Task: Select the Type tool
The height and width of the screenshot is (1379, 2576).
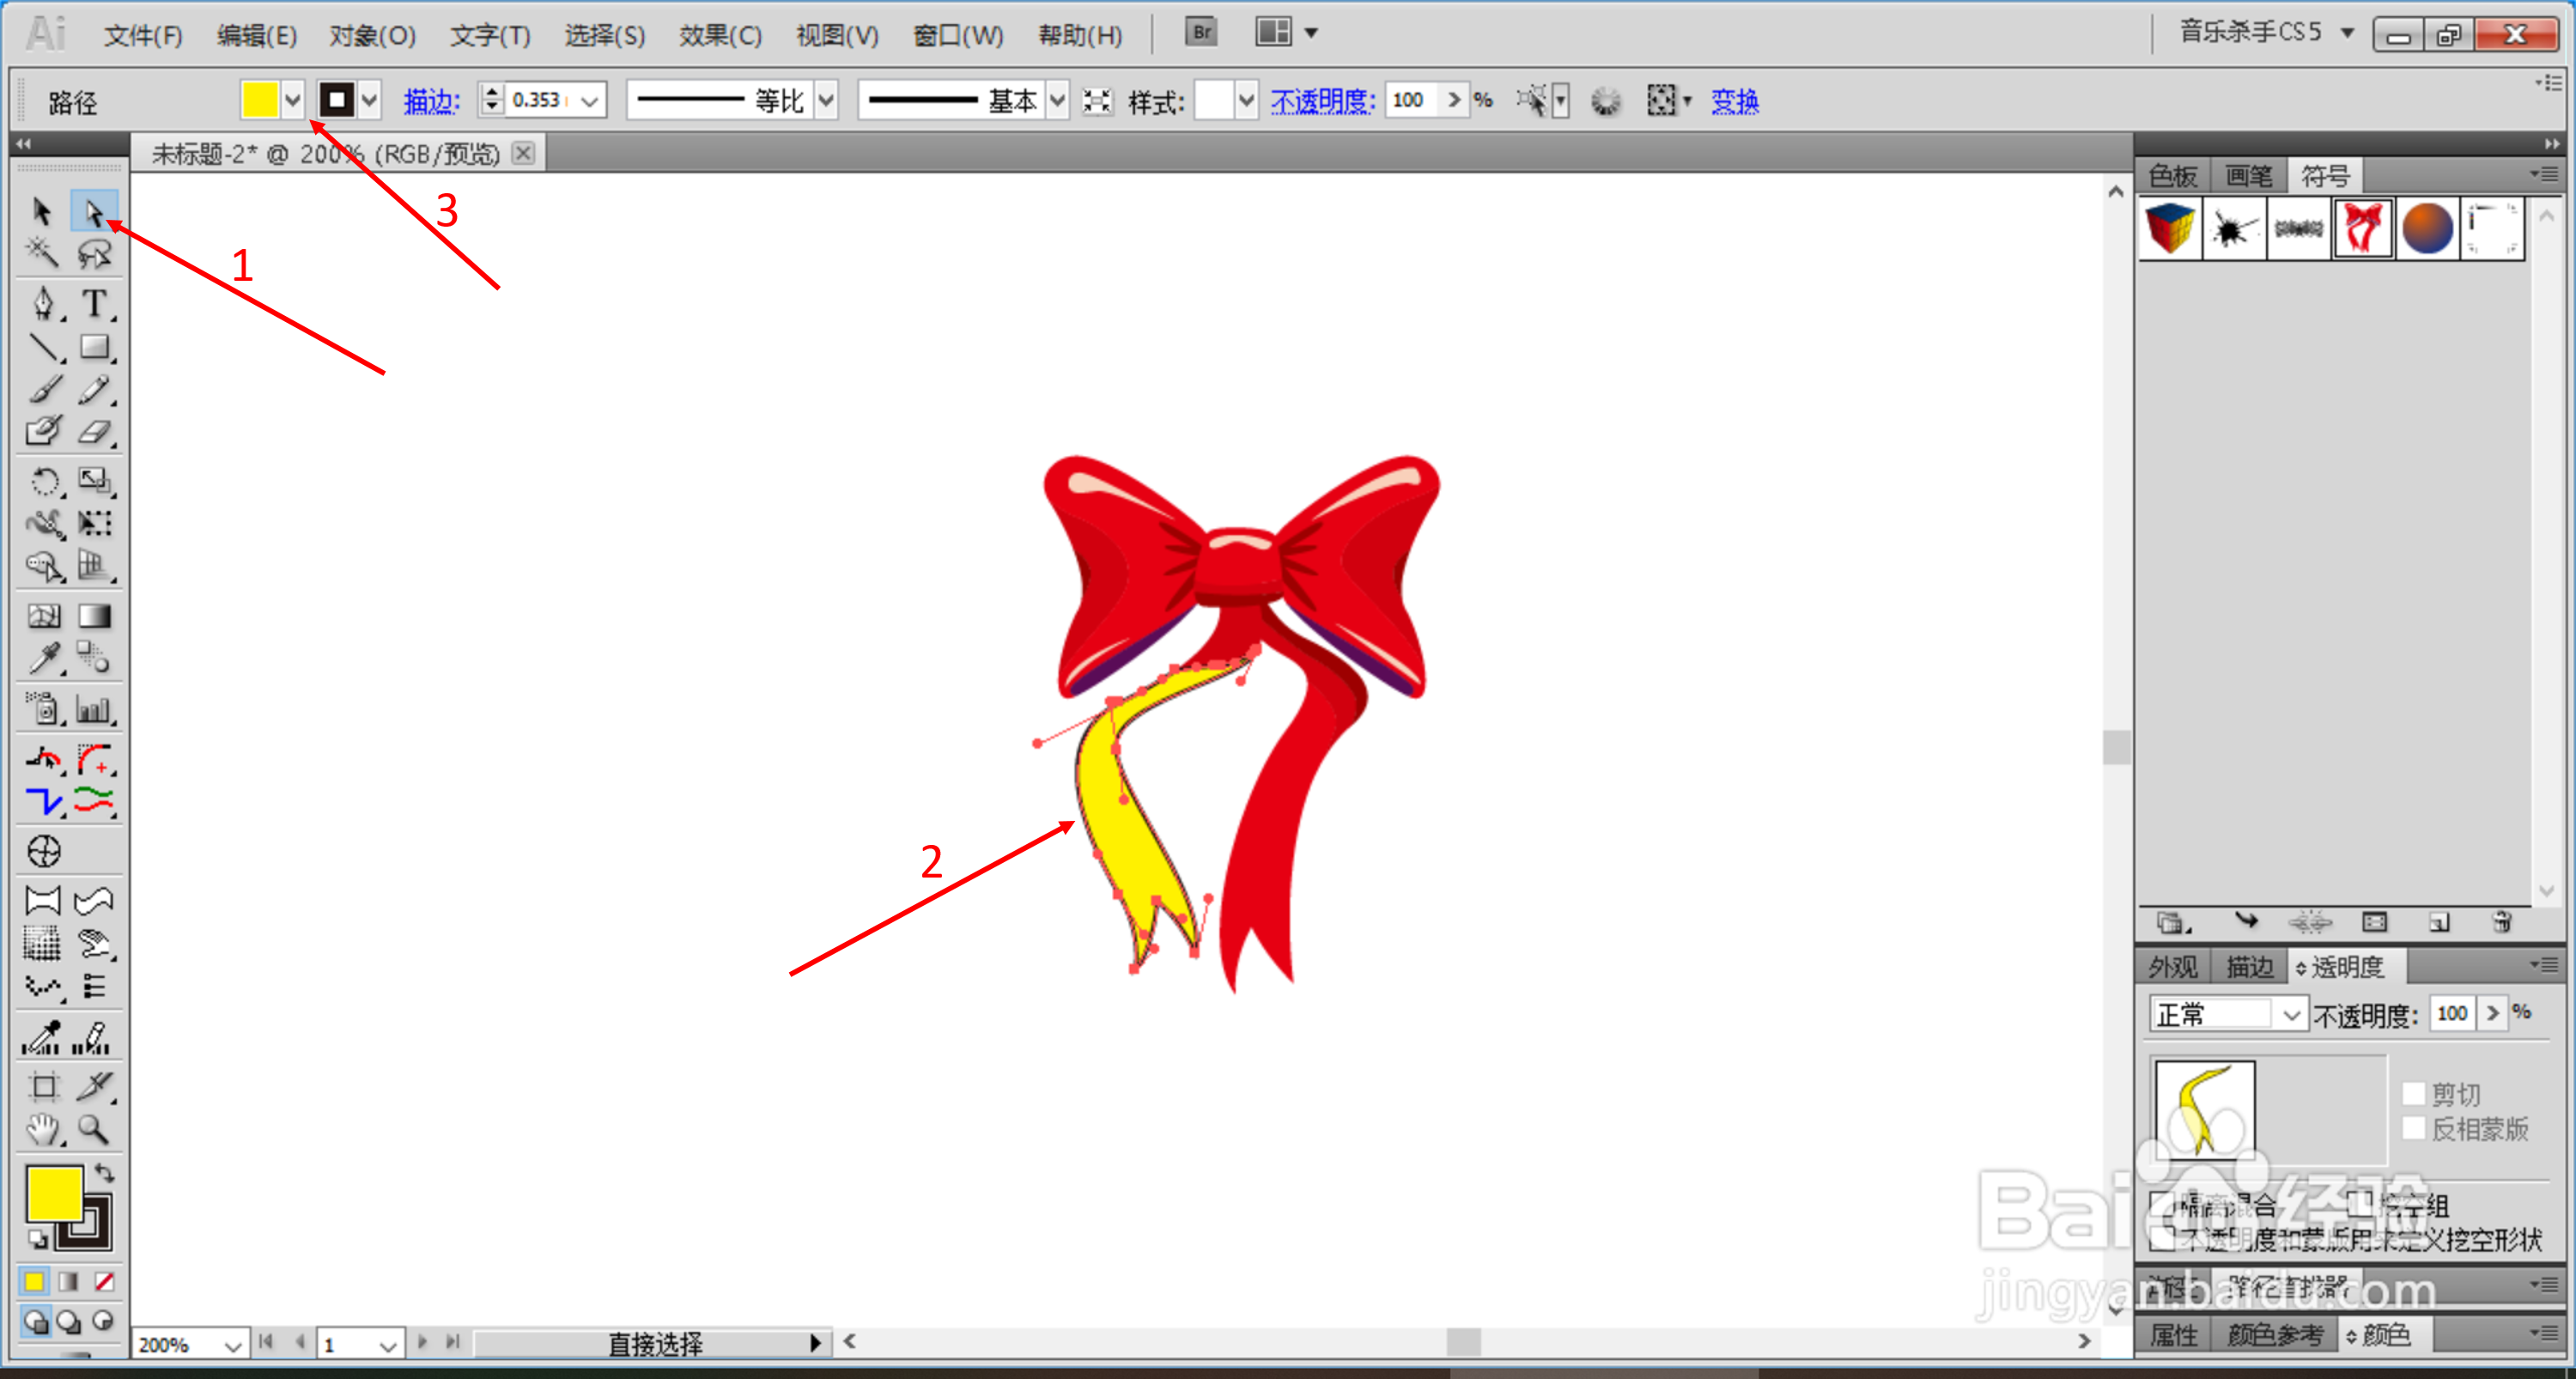Action: tap(94, 303)
